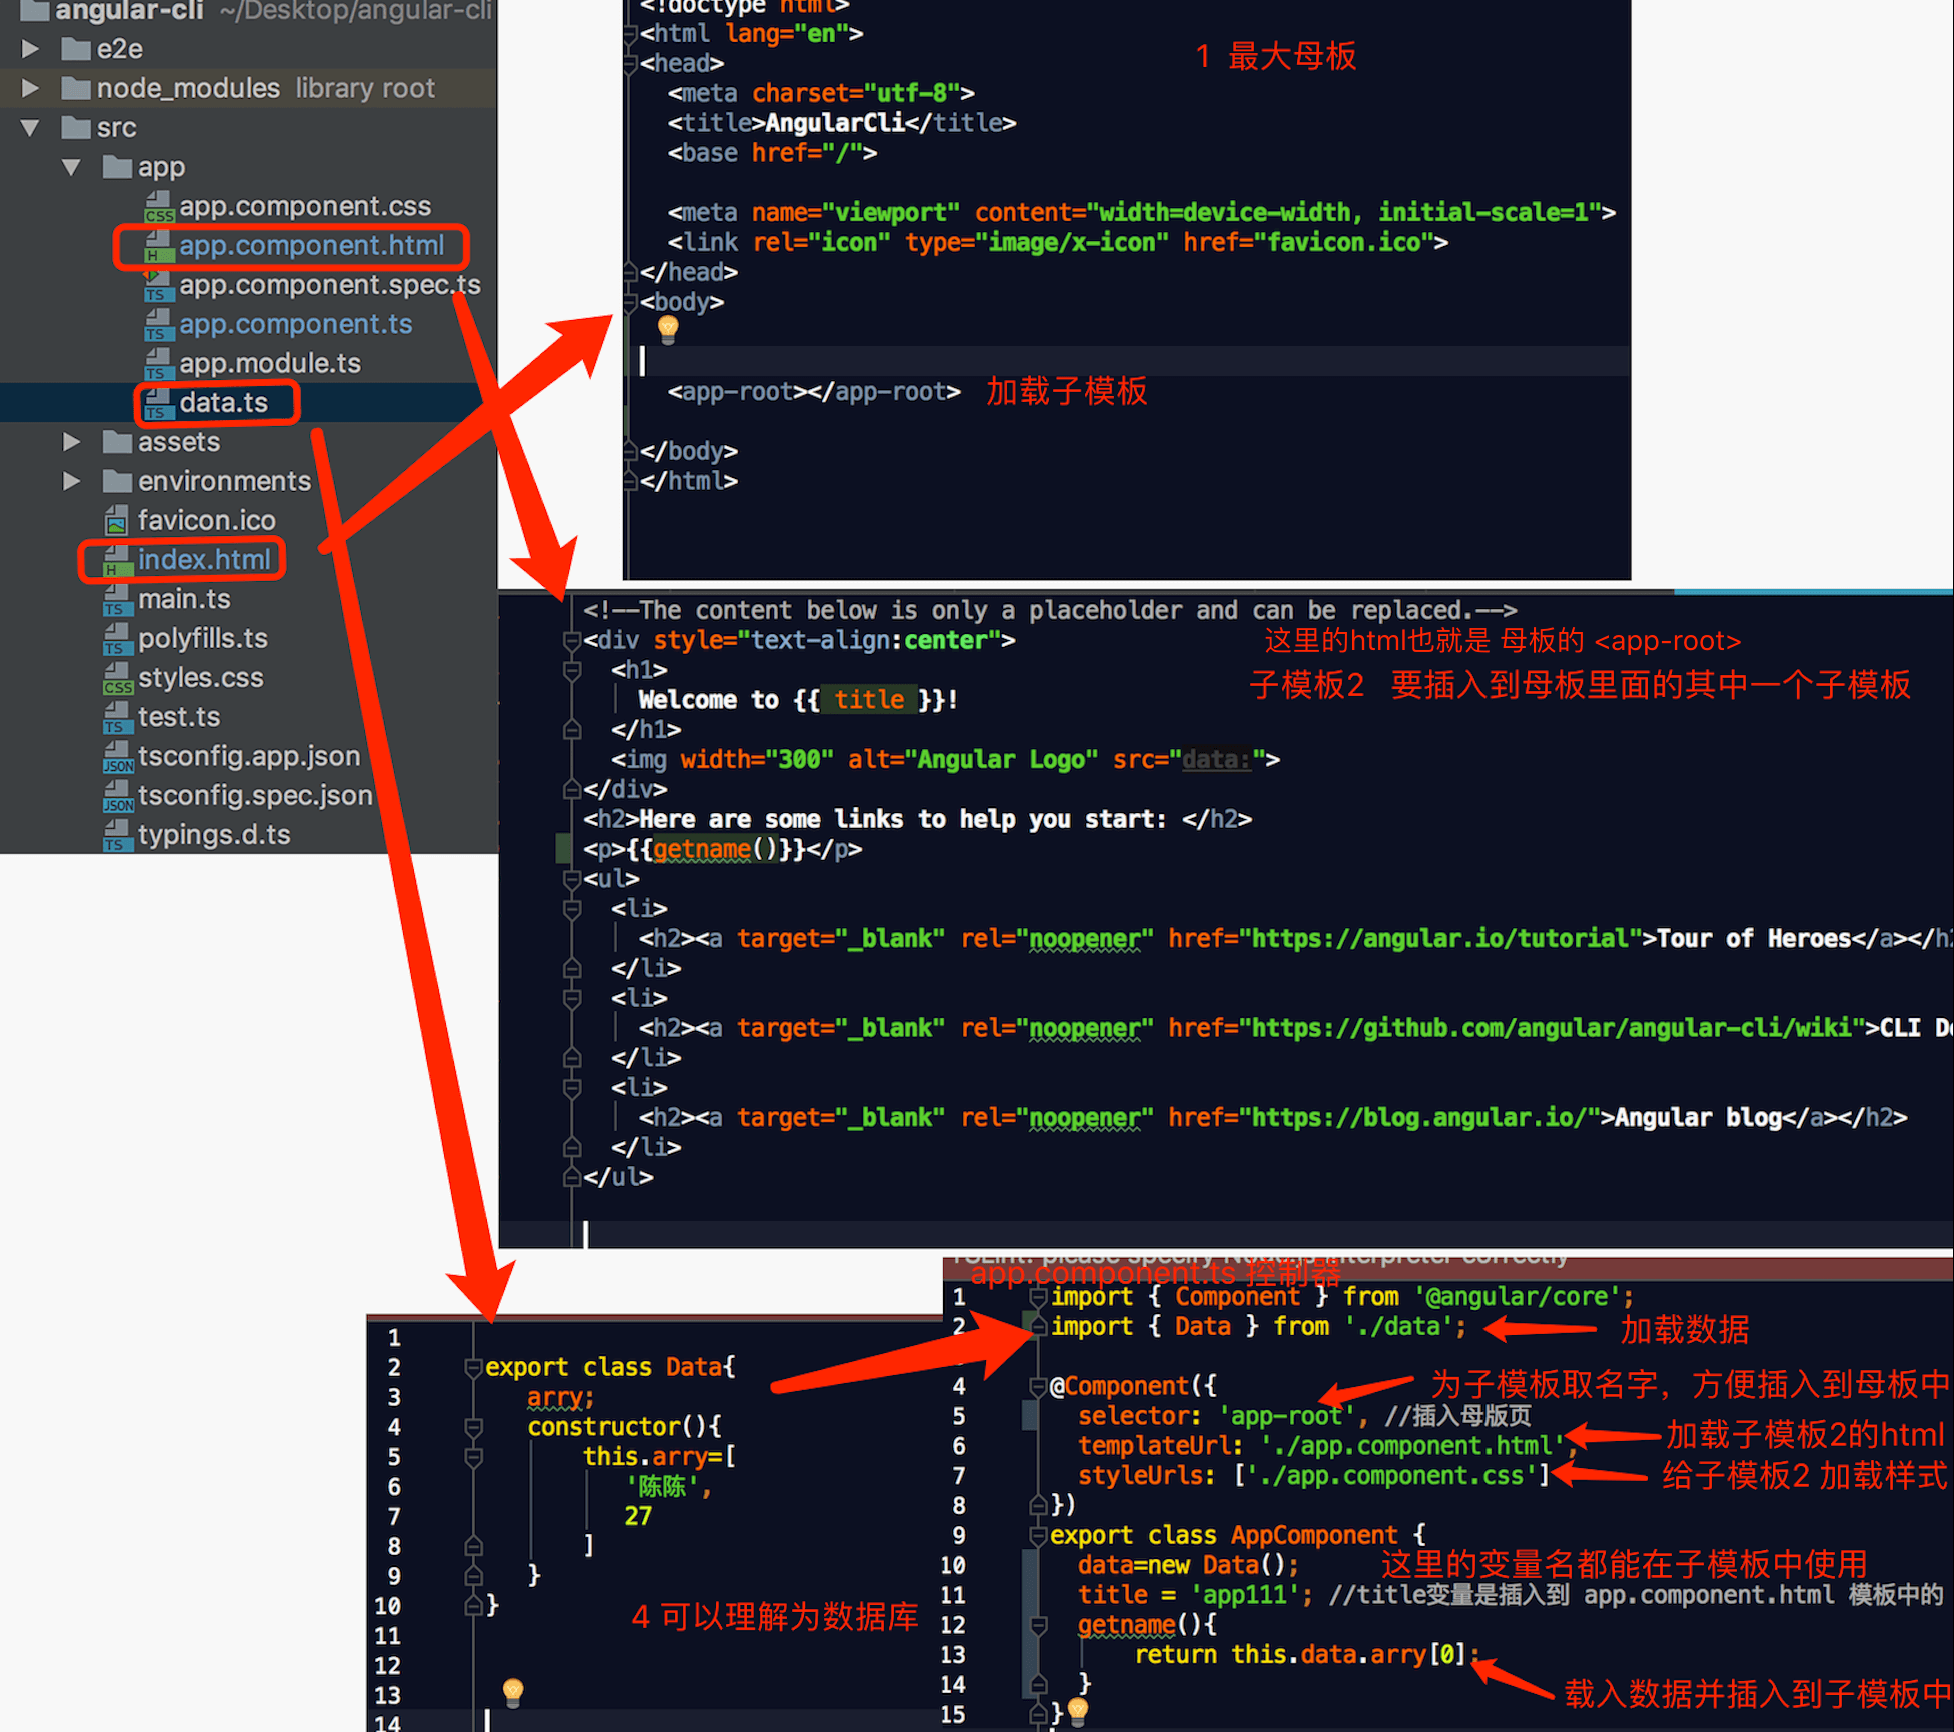Select favicon.ico in project tree
Image resolution: width=1954 pixels, height=1732 pixels.
click(x=207, y=521)
